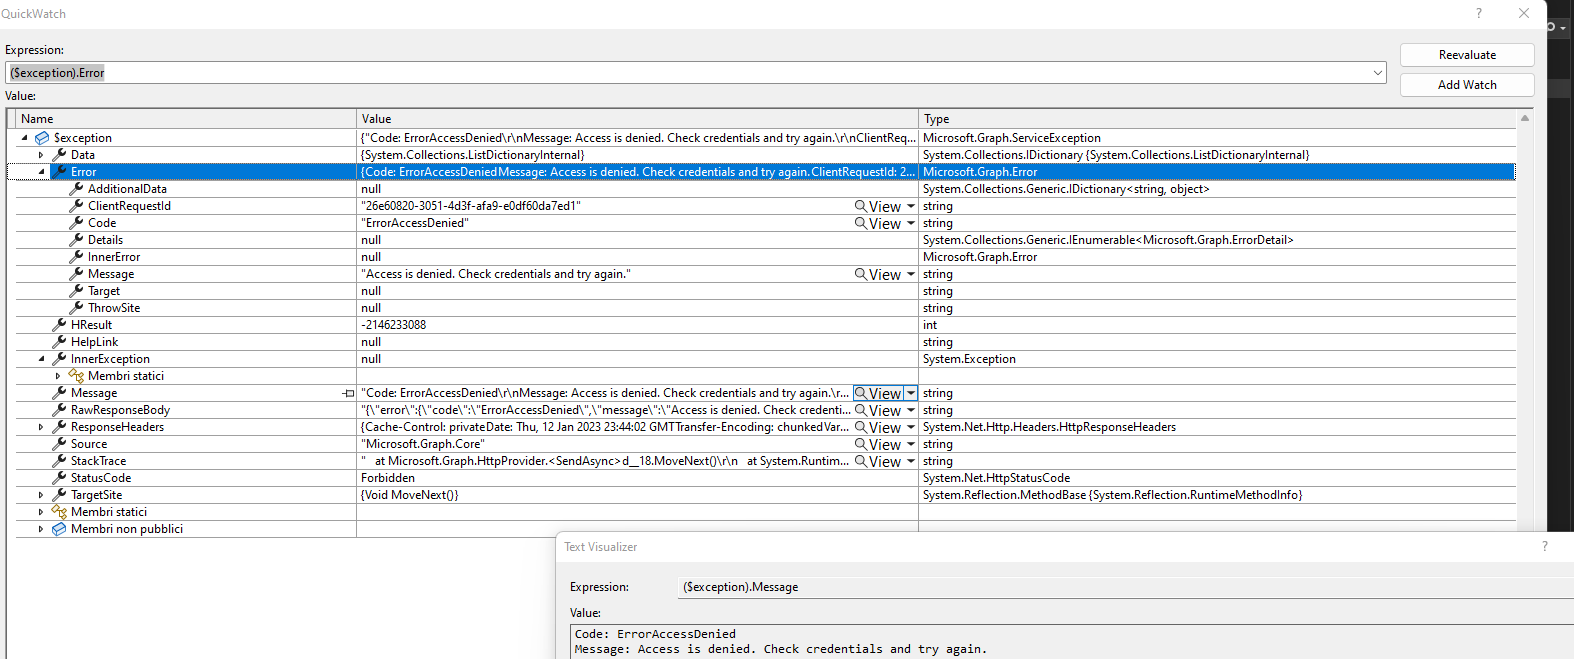Click the wrench icon beside Details
The height and width of the screenshot is (659, 1574).
[76, 240]
